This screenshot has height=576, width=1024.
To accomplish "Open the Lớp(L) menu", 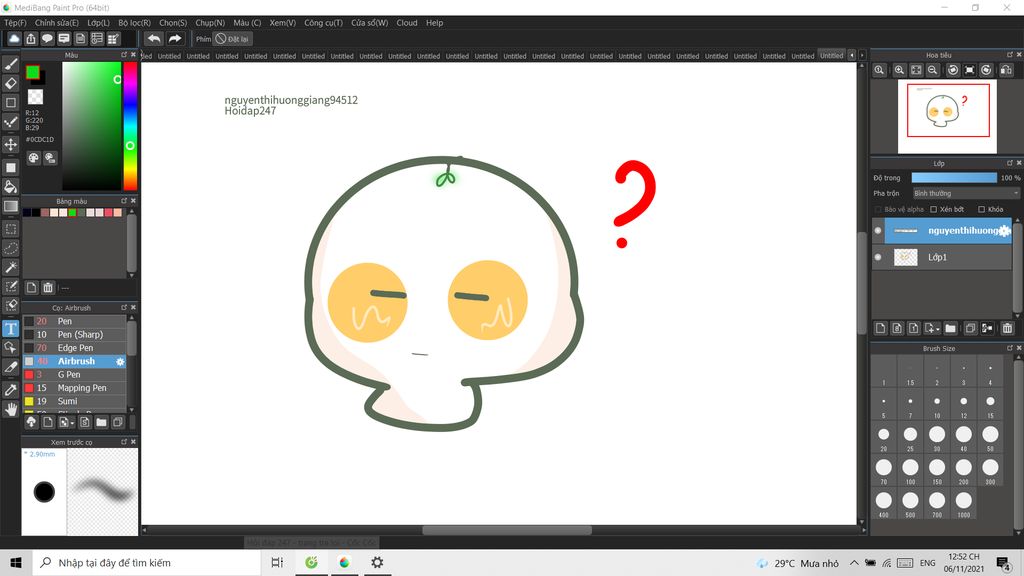I will click(x=99, y=22).
